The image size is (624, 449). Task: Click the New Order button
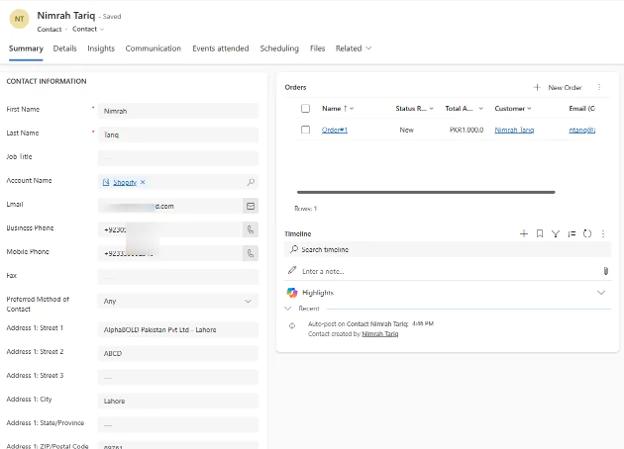pyautogui.click(x=558, y=87)
